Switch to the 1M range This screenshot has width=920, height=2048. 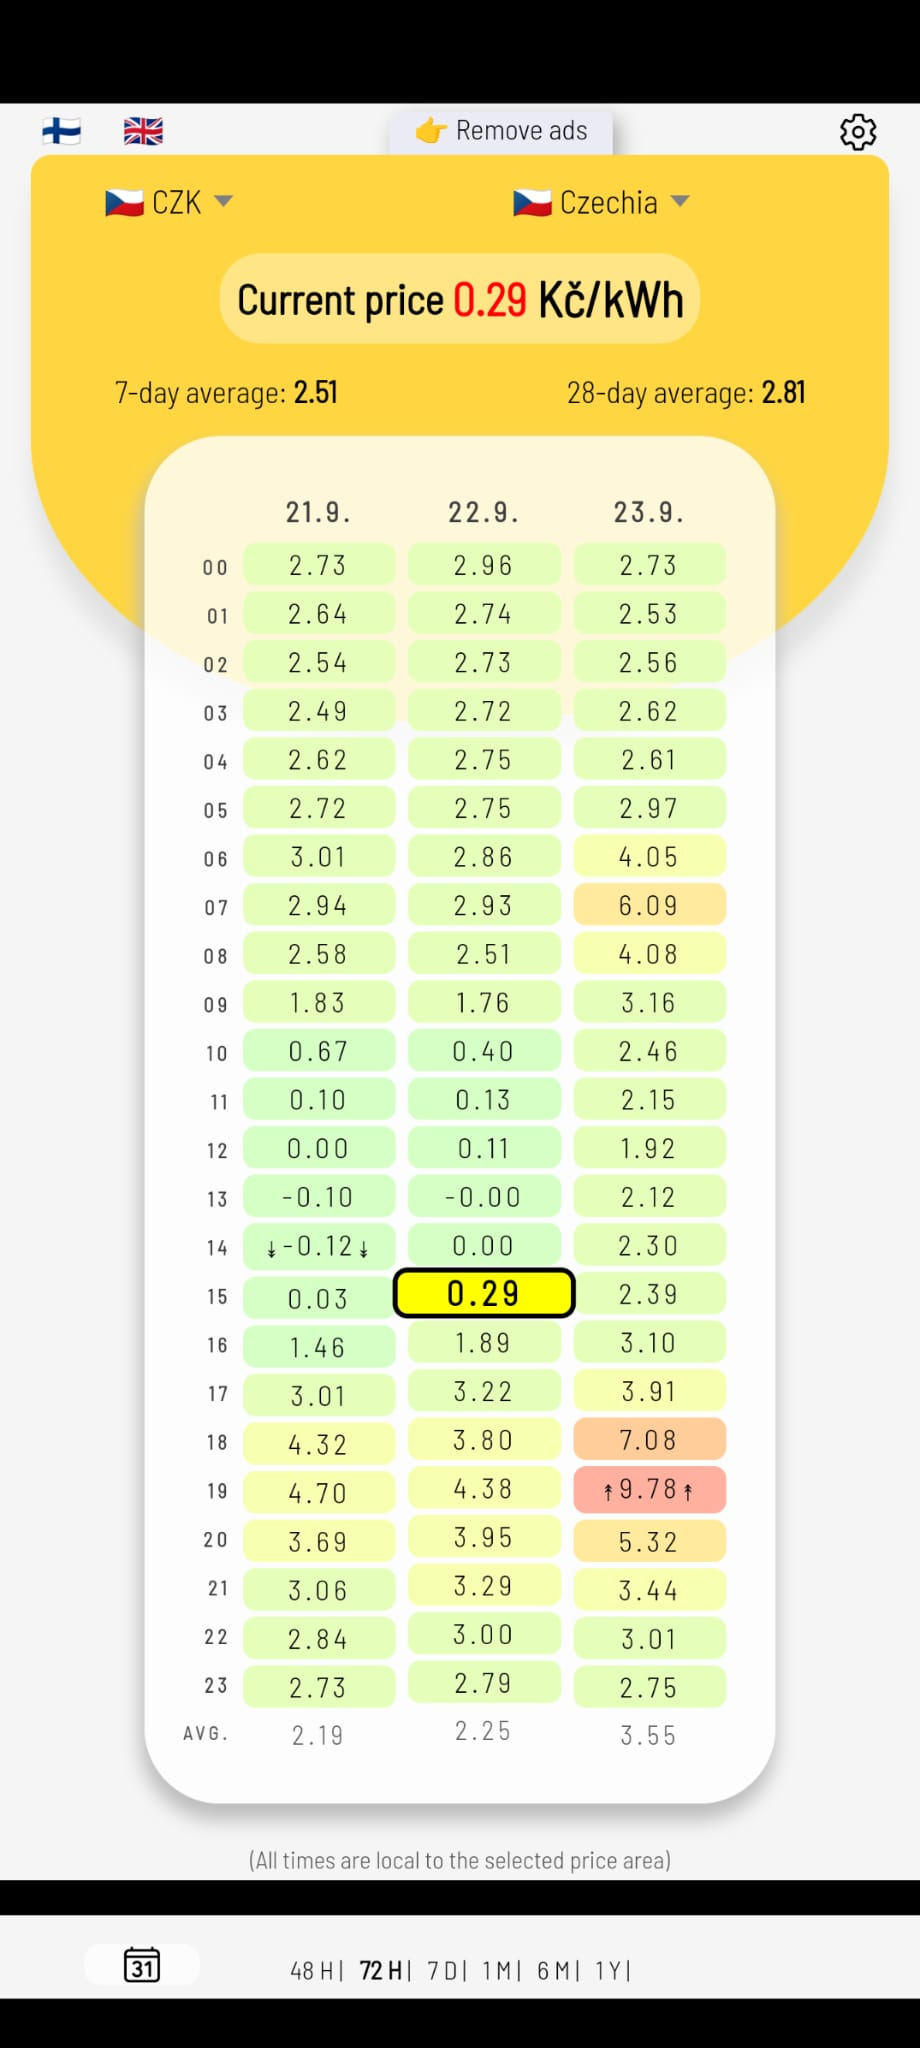[497, 1970]
